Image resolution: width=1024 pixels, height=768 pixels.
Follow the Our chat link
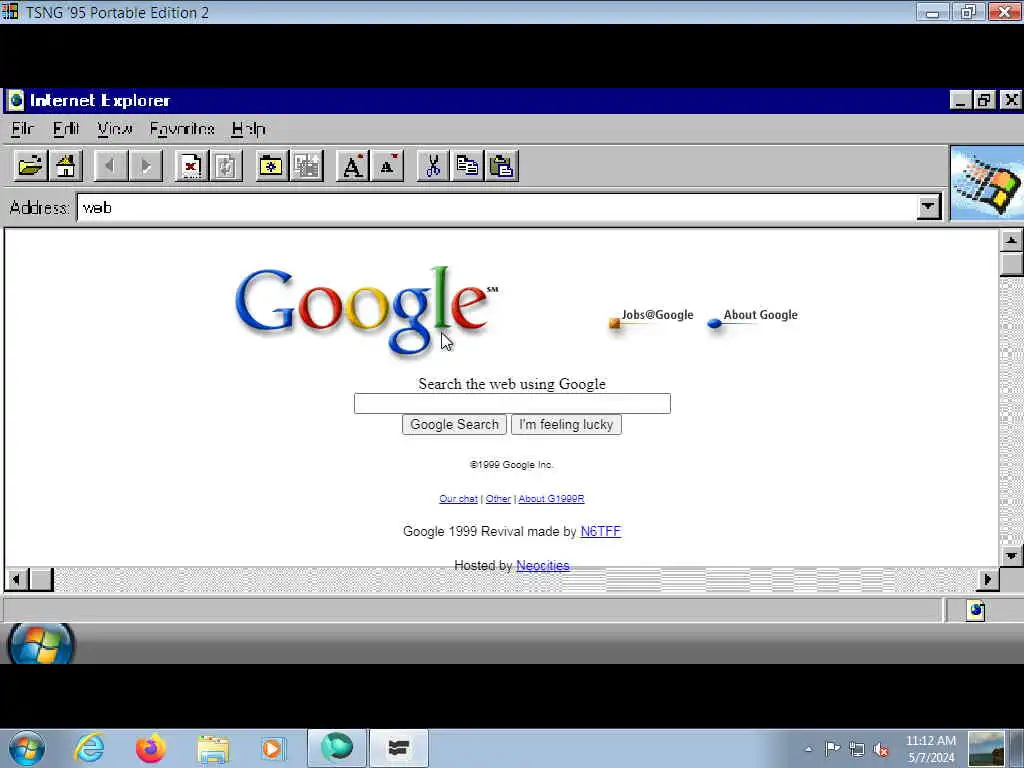[458, 498]
